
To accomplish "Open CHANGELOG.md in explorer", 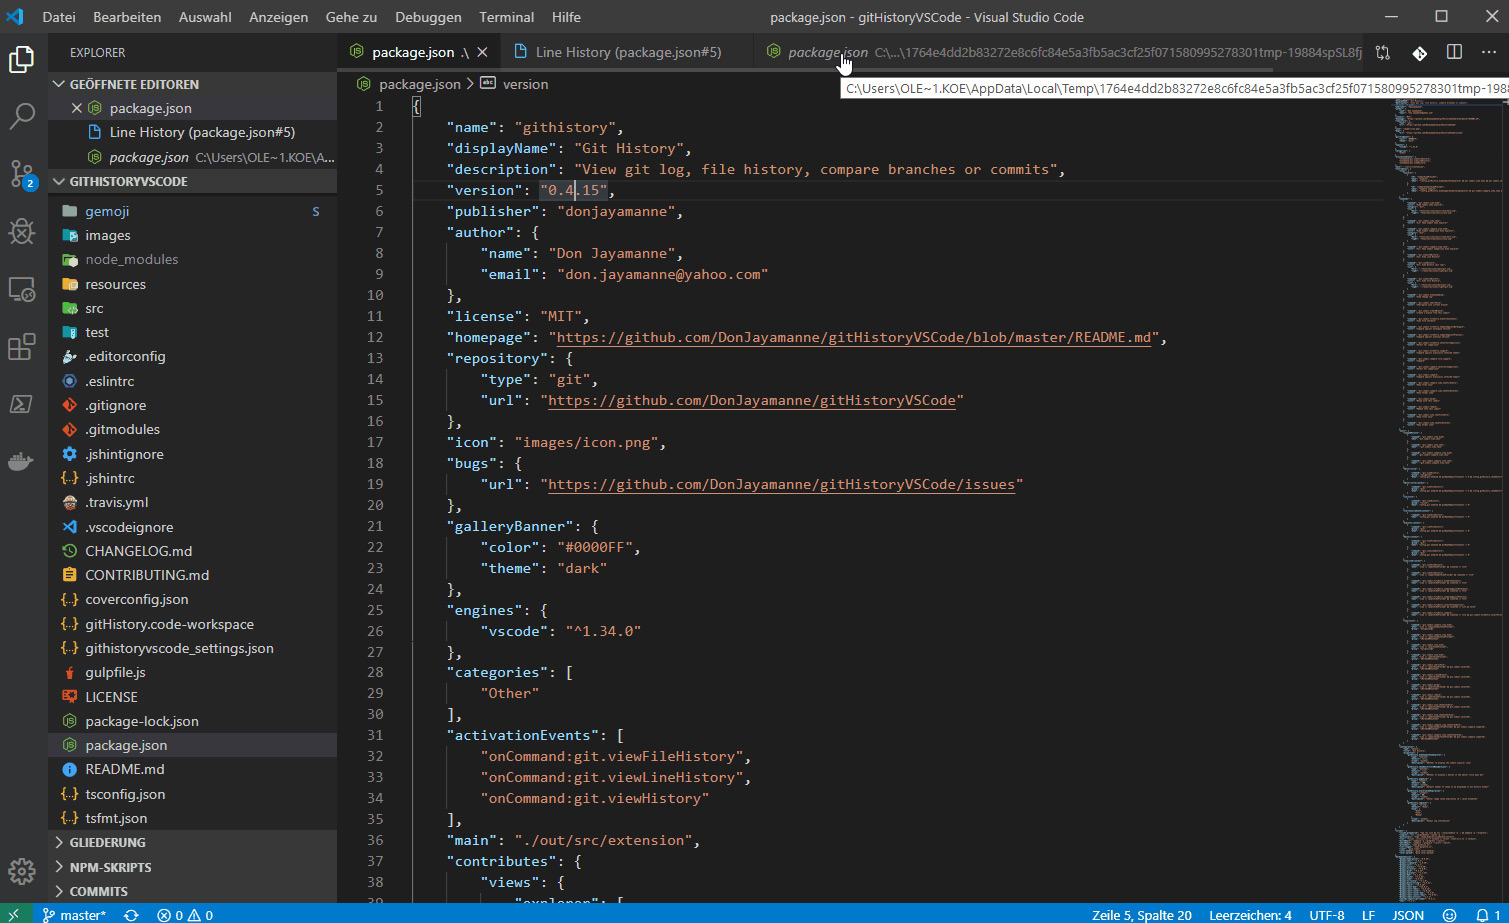I will (x=192, y=551).
